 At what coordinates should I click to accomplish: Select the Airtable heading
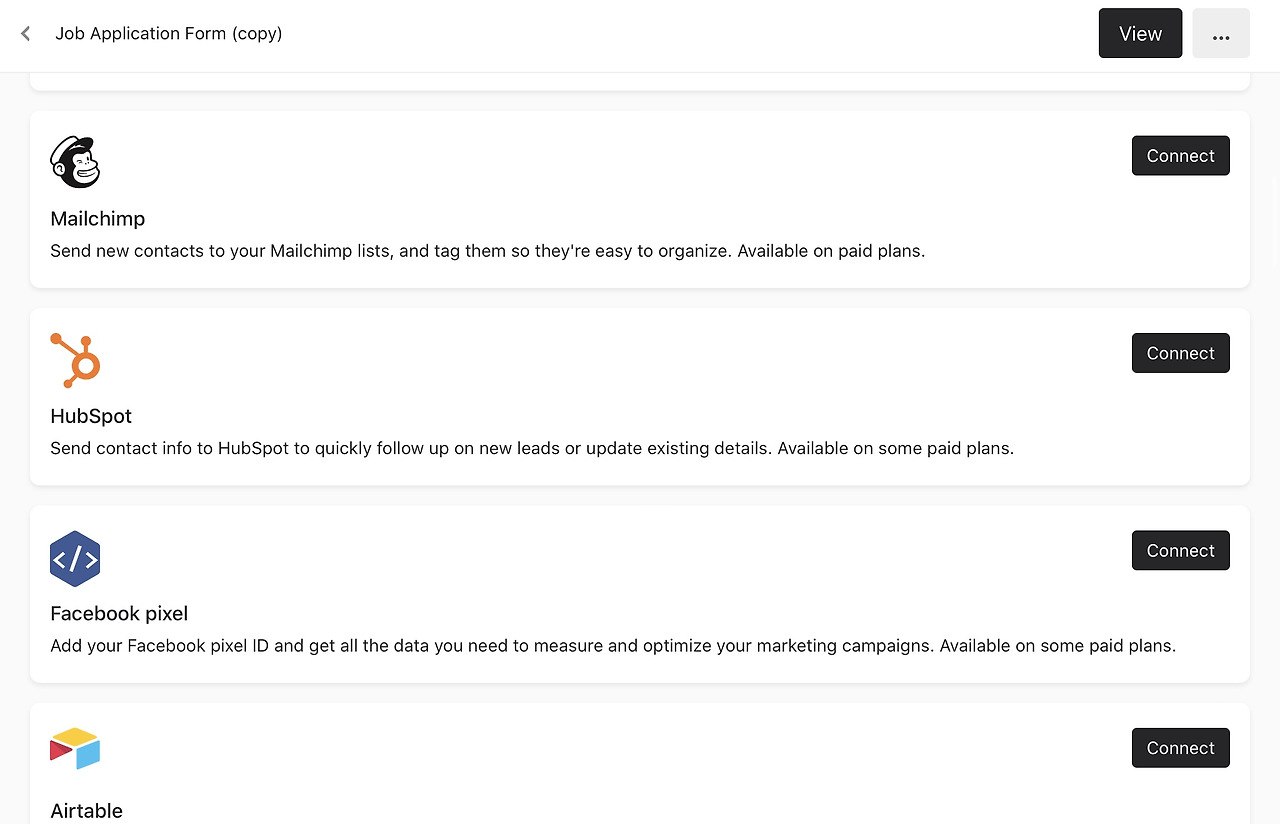pyautogui.click(x=87, y=811)
